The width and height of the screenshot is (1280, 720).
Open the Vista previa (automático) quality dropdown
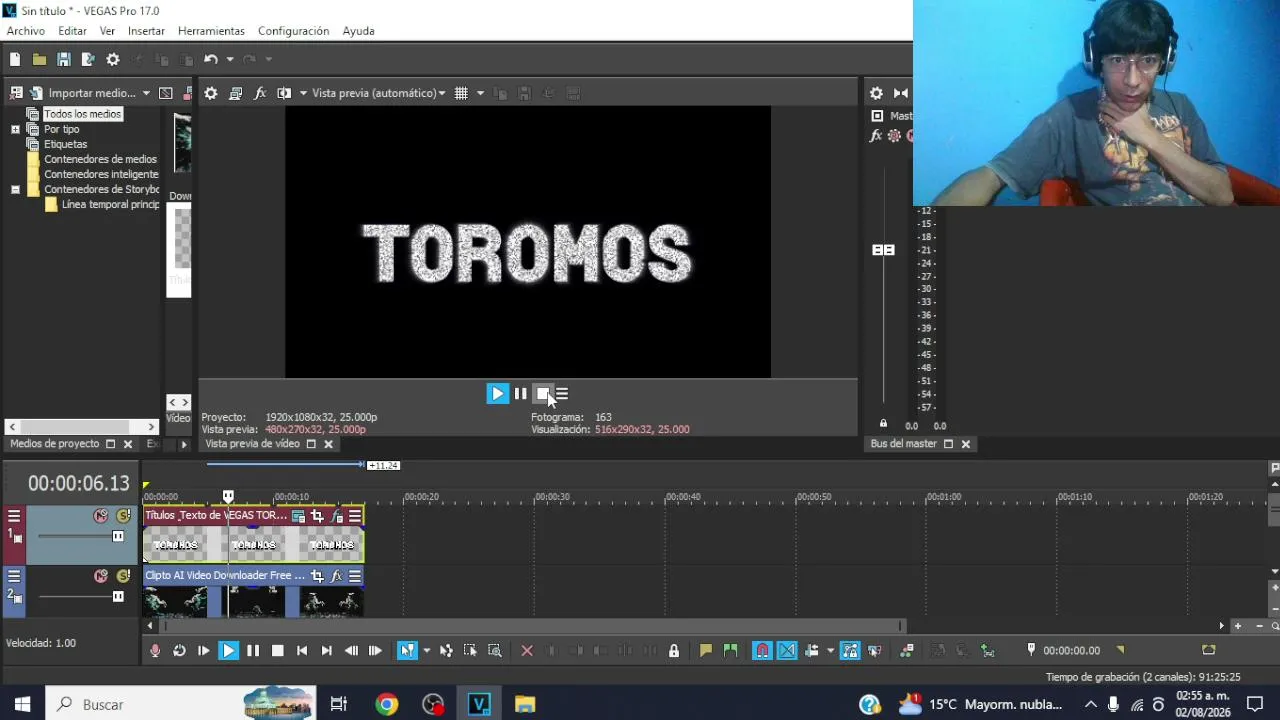pyautogui.click(x=379, y=93)
